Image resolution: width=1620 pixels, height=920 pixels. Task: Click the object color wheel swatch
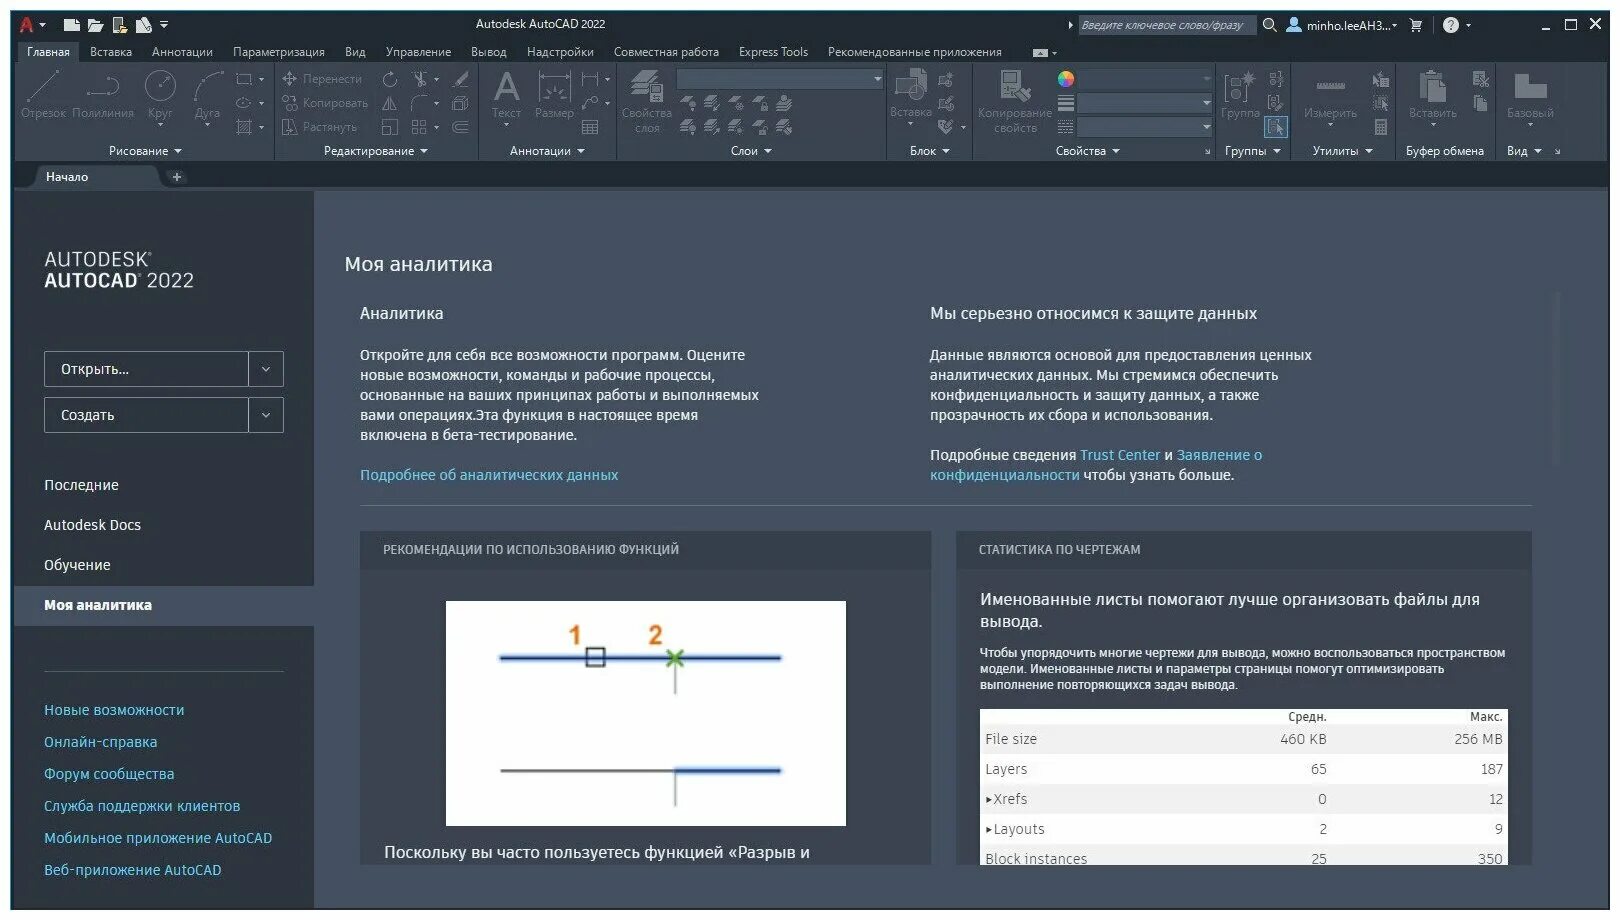pos(1066,79)
